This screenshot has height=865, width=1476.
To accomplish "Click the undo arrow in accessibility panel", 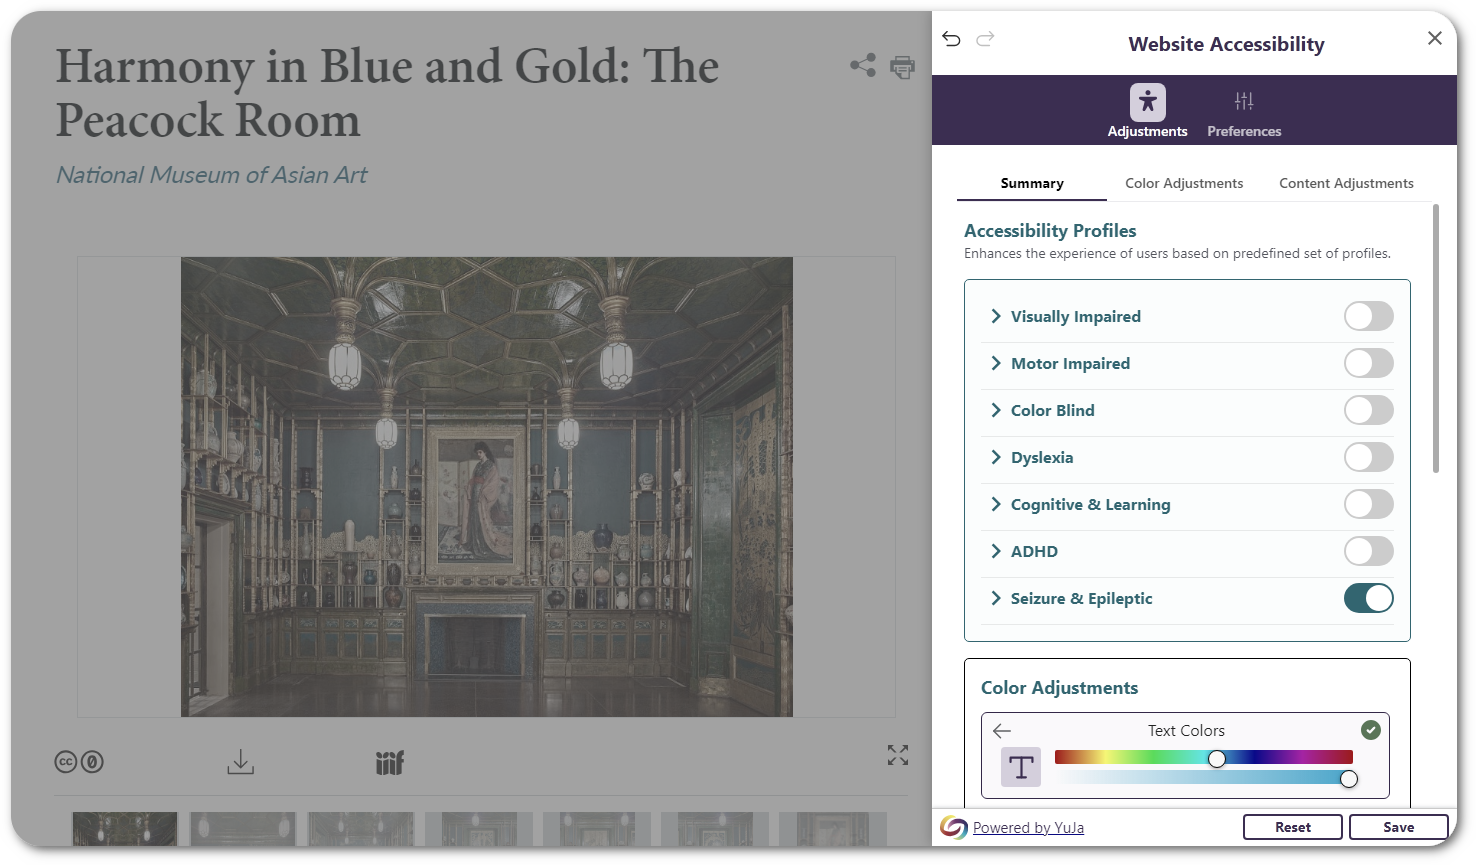I will point(951,39).
